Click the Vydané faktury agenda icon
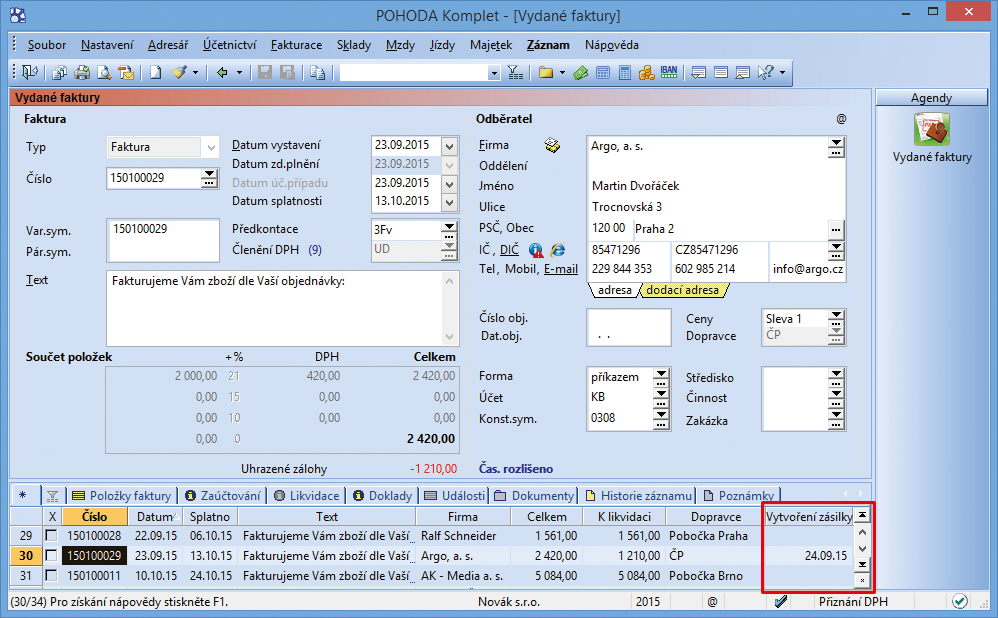 click(932, 129)
